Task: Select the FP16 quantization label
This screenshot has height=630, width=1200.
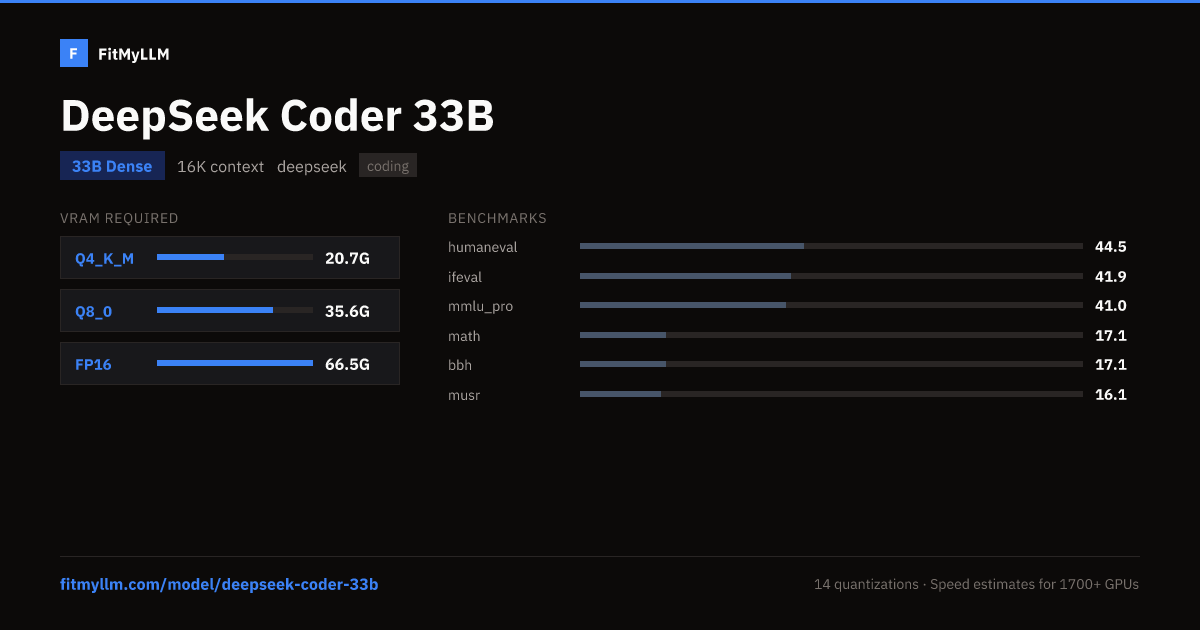Action: point(93,364)
